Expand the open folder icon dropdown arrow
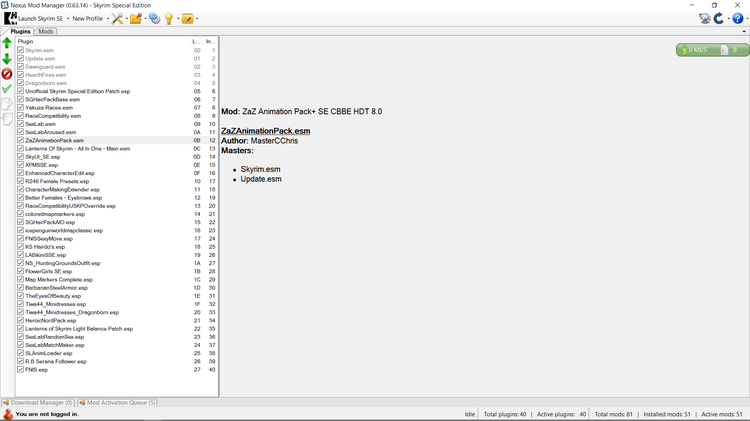Screen dimensions: 750x421 [x=145, y=19]
